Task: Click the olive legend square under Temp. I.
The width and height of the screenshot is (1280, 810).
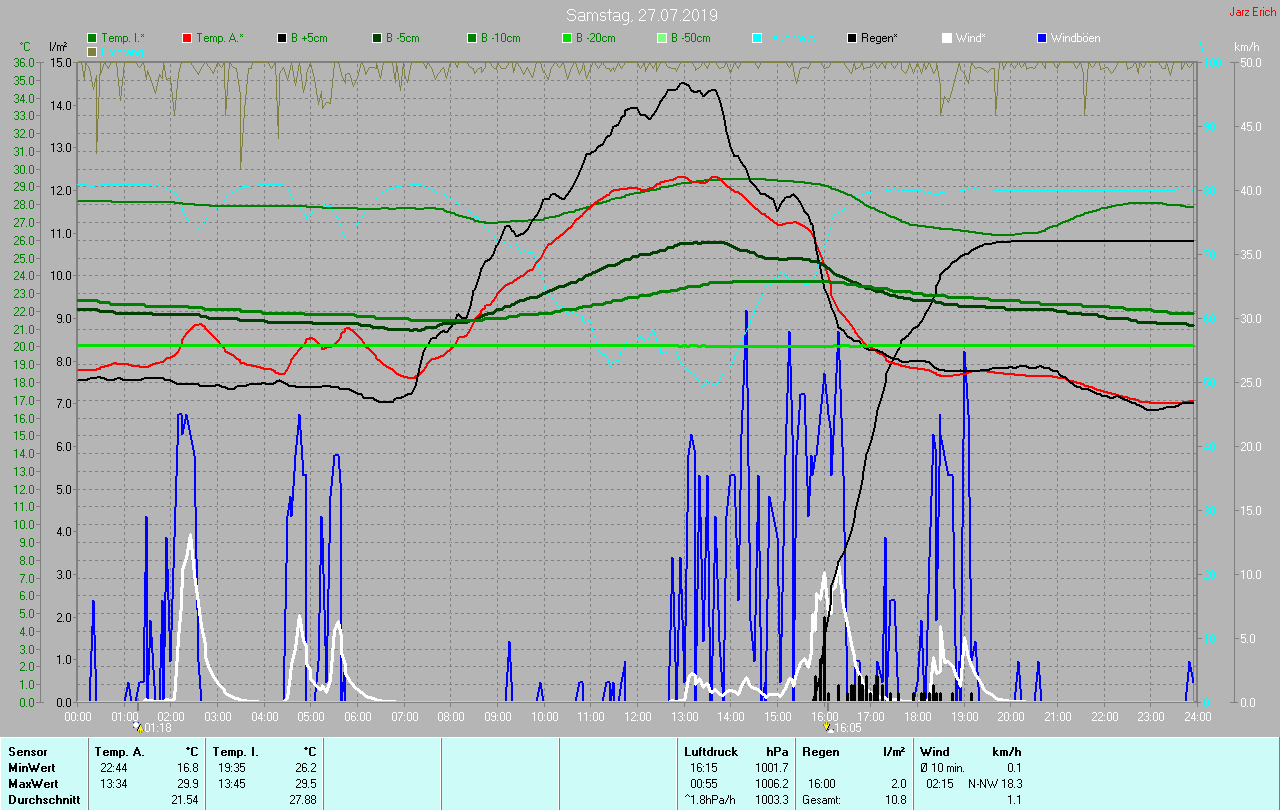Action: 92,52
